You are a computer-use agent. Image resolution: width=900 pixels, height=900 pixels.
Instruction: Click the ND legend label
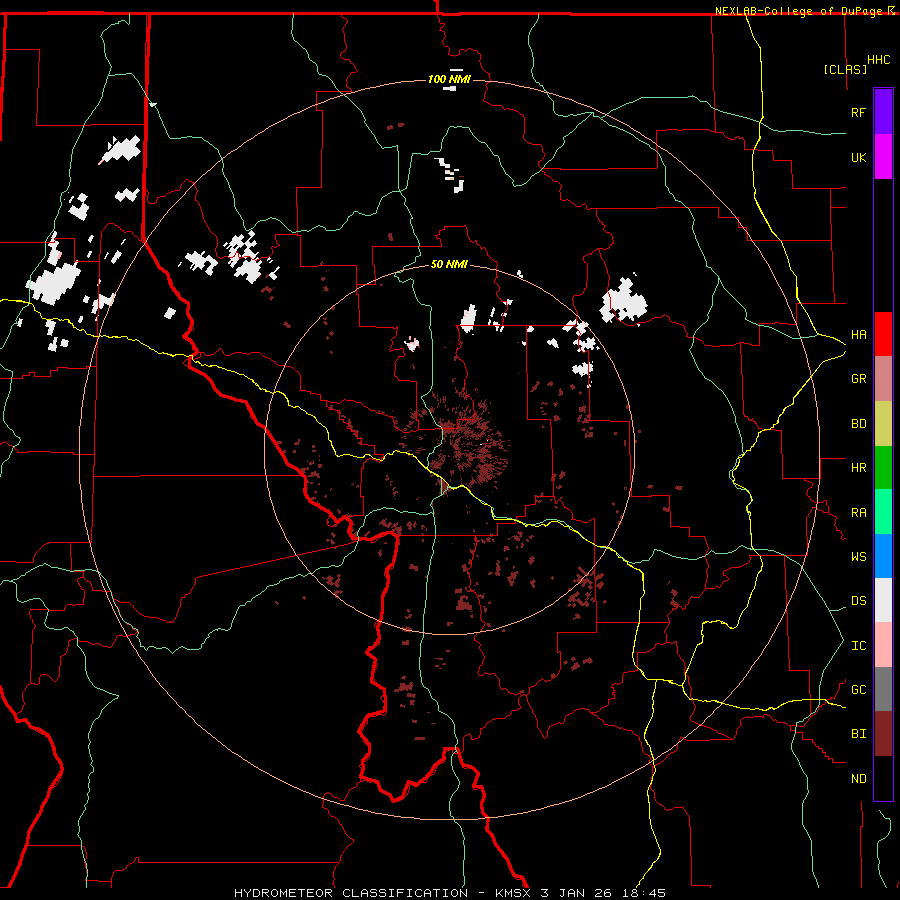pos(859,778)
